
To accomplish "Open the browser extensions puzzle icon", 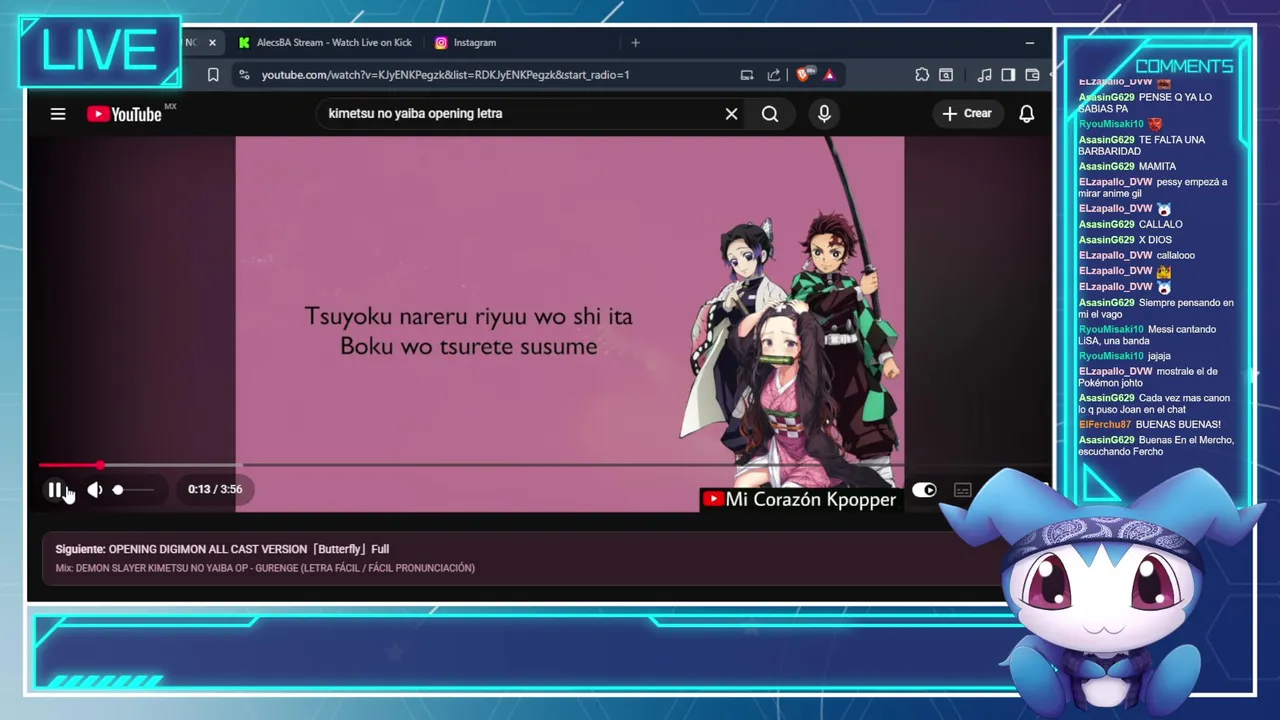I will pyautogui.click(x=922, y=75).
